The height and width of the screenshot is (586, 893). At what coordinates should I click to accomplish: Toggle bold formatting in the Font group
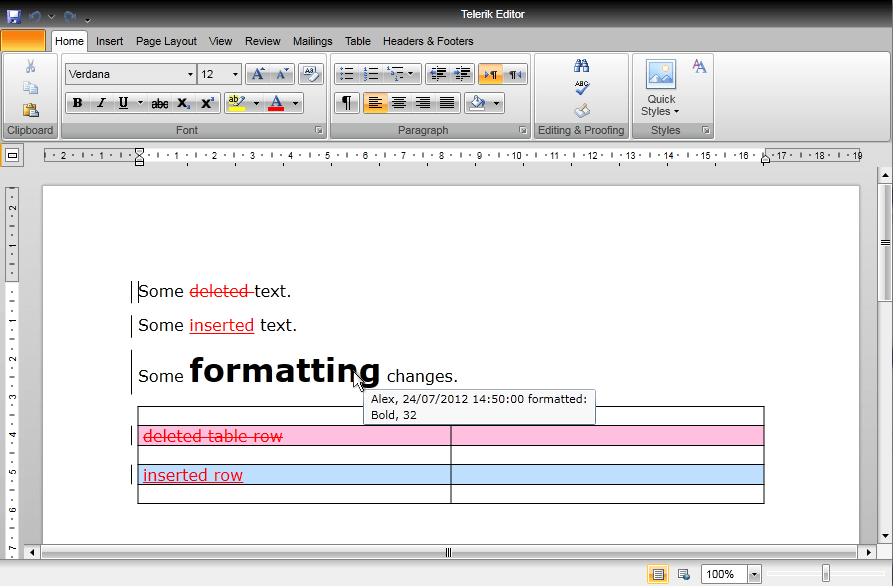[x=77, y=103]
